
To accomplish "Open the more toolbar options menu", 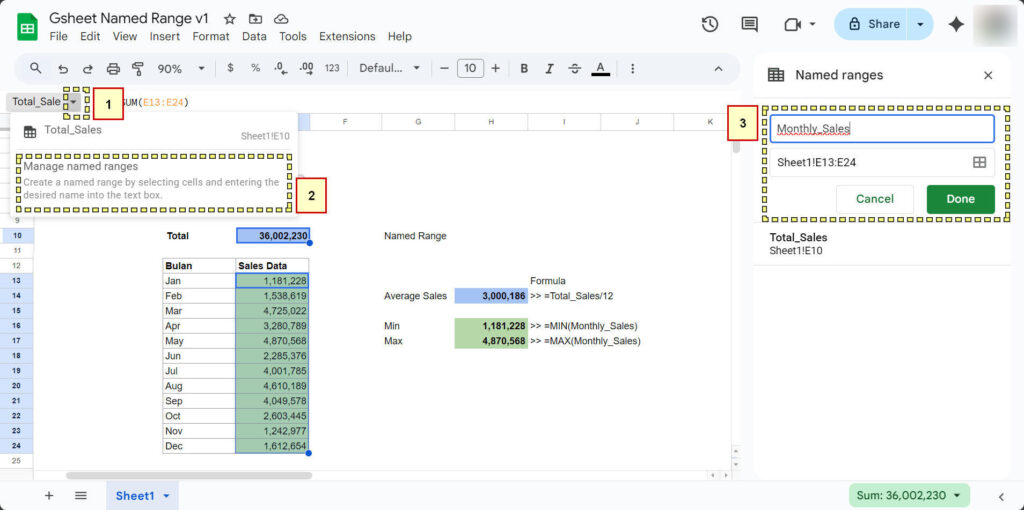I will [x=632, y=68].
